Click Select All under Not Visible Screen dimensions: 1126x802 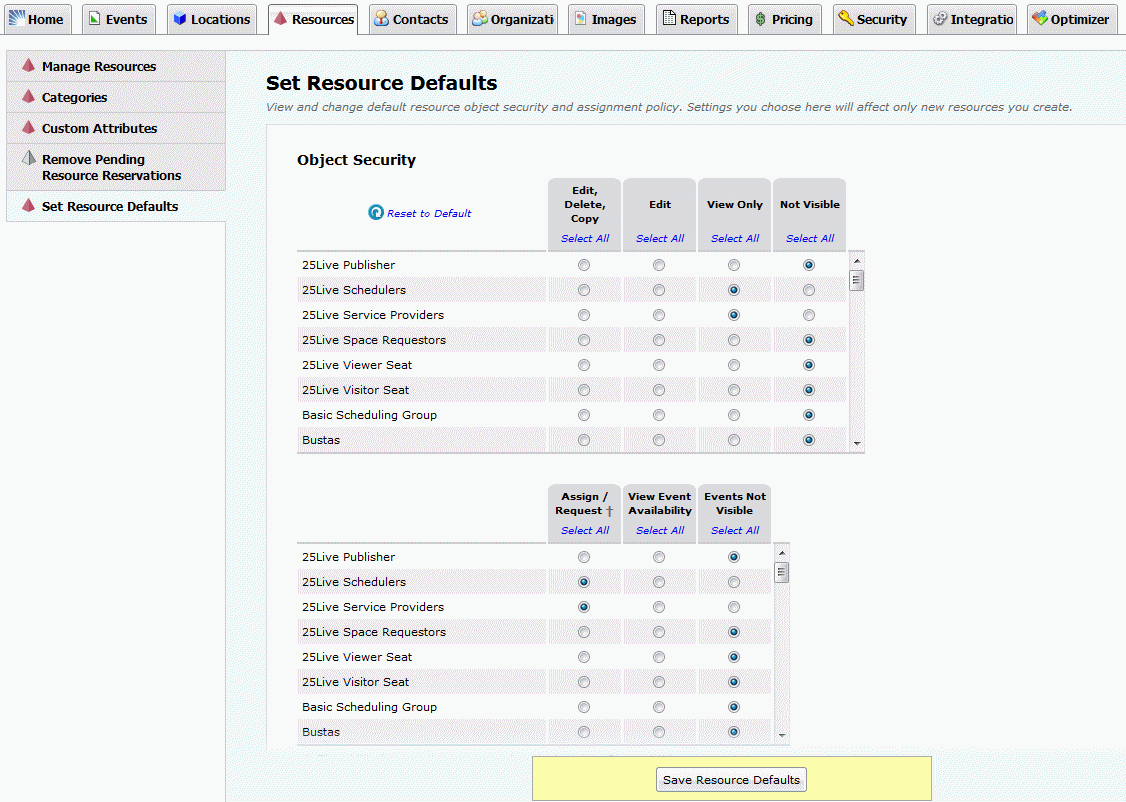click(x=809, y=238)
